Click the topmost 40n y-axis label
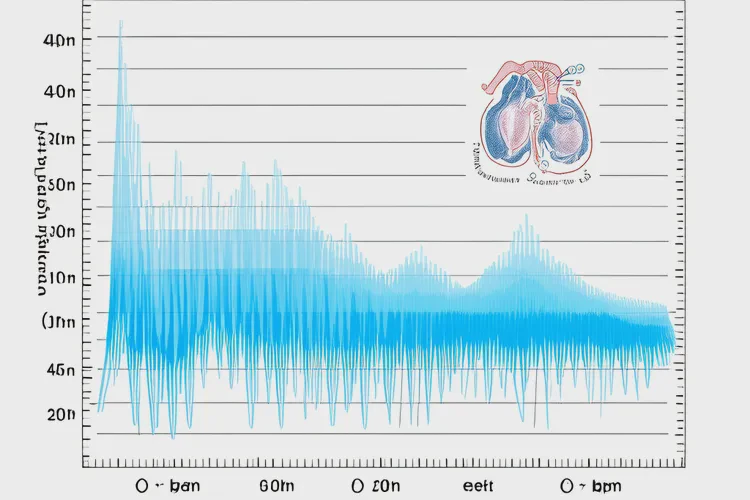Image resolution: width=750 pixels, height=500 pixels. click(x=61, y=40)
